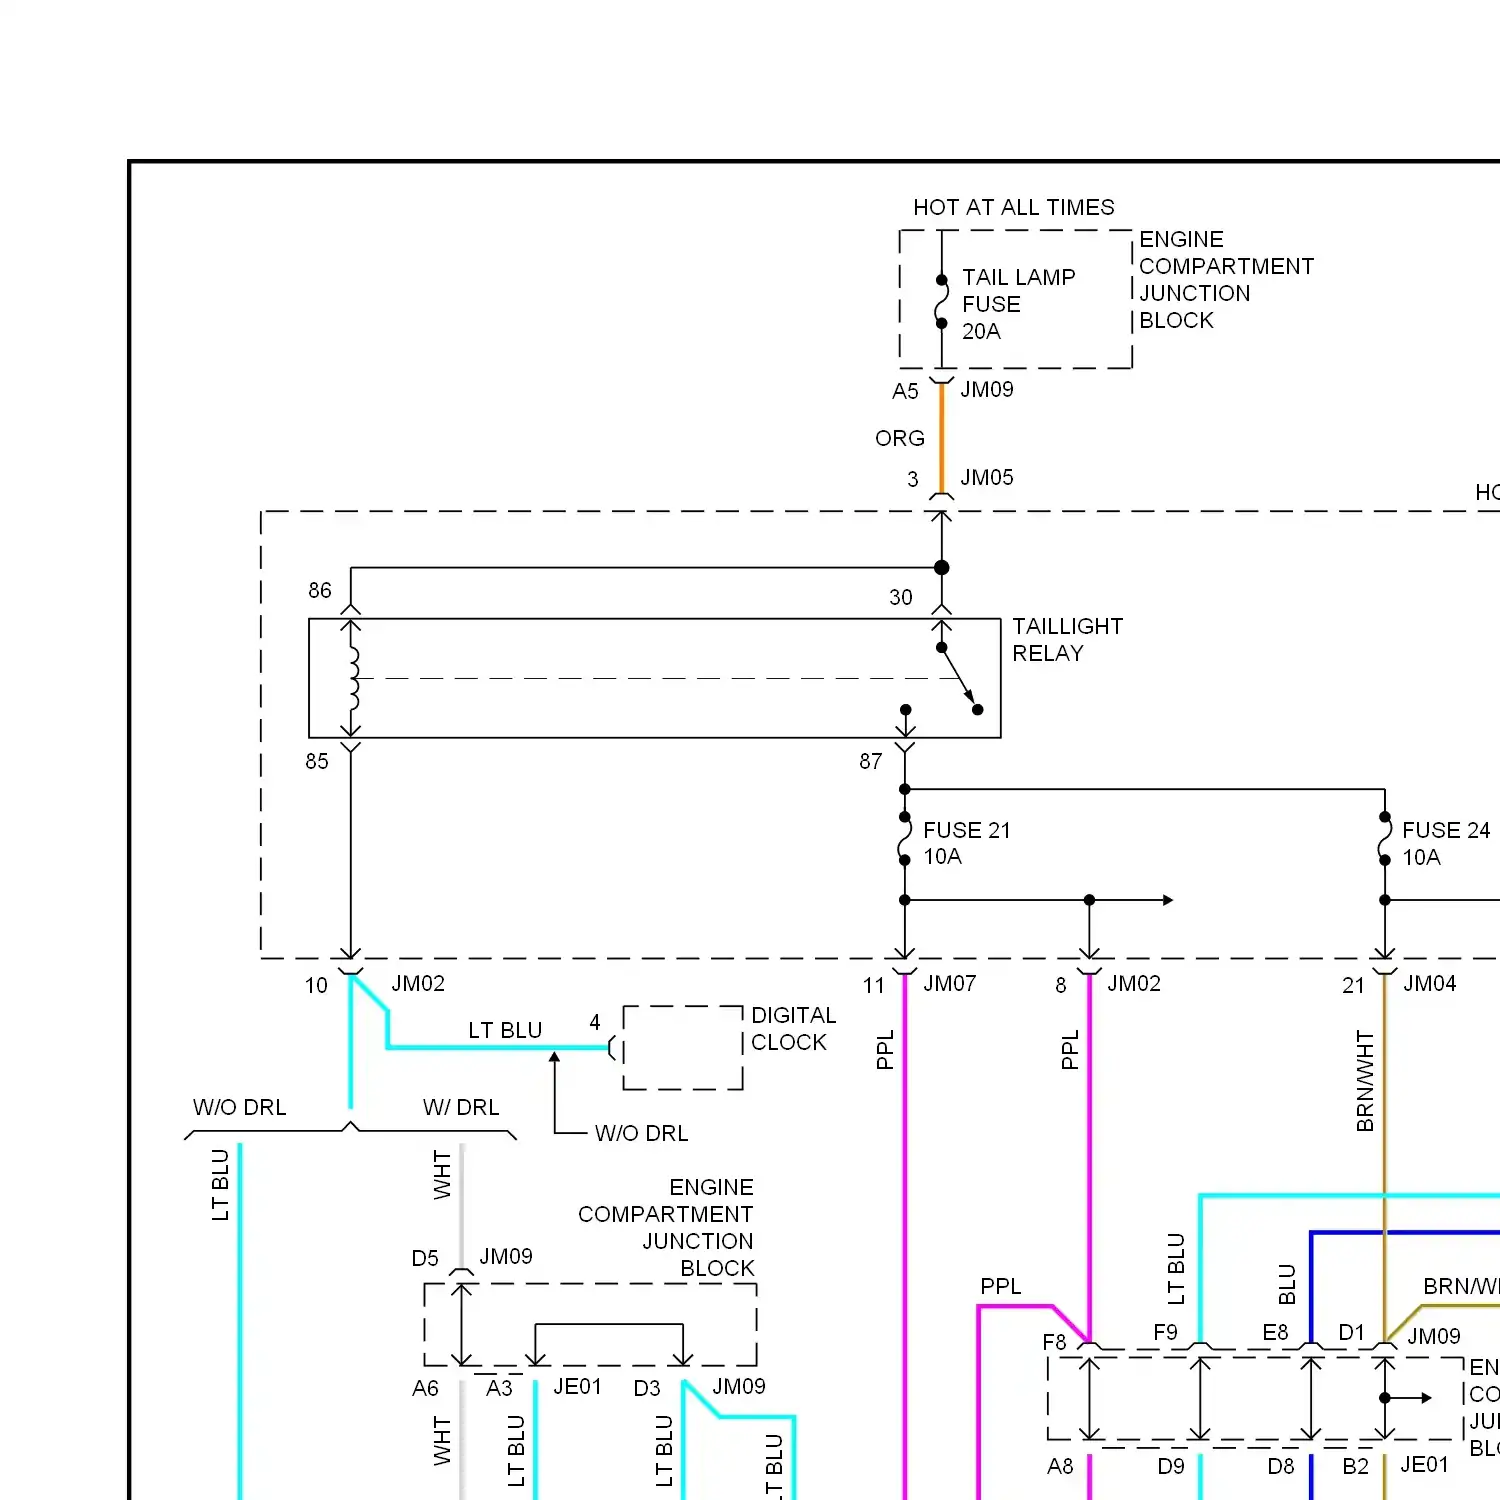Viewport: 1500px width, 1500px height.
Task: Select the A5 connector pin label
Action: tap(905, 391)
